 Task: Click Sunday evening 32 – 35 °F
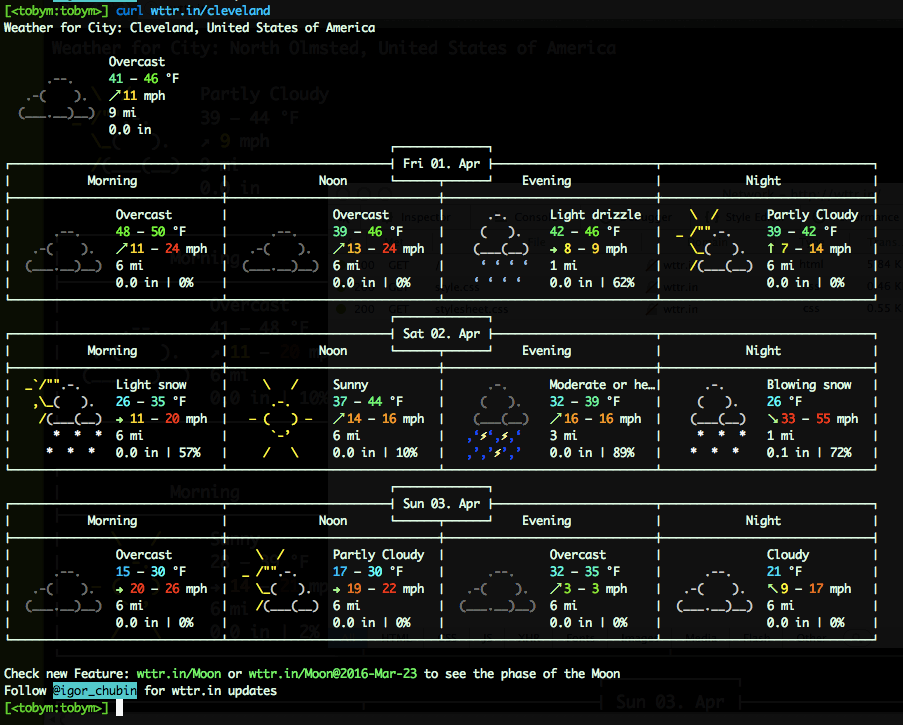(585, 571)
